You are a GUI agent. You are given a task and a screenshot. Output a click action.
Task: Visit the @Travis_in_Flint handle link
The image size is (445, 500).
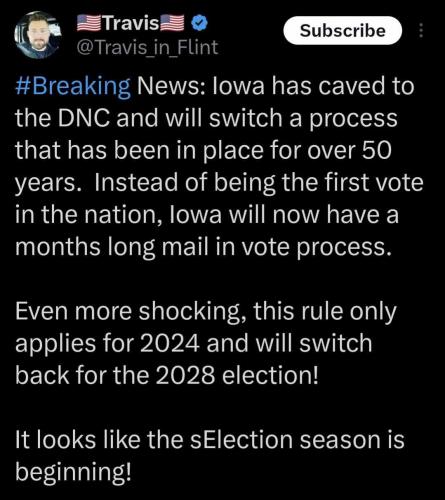point(147,47)
